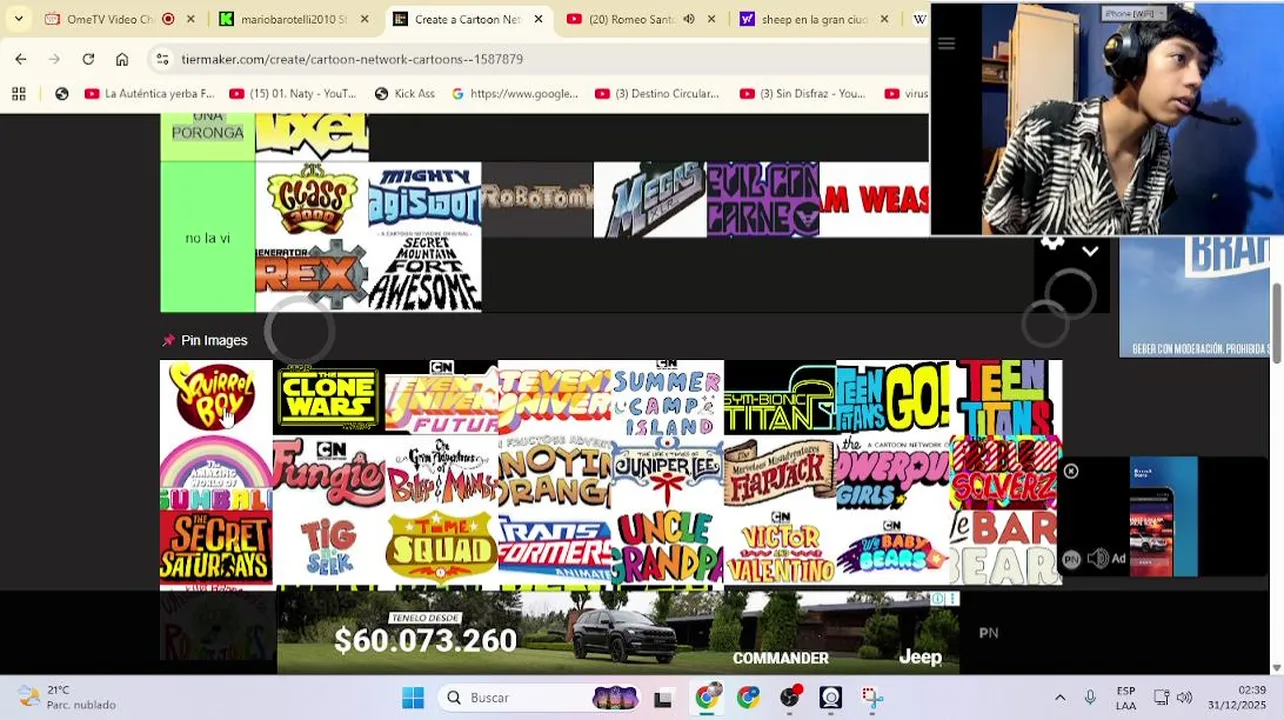Open the Destino Circular bookmark
This screenshot has height=720, width=1284.
tap(657, 93)
